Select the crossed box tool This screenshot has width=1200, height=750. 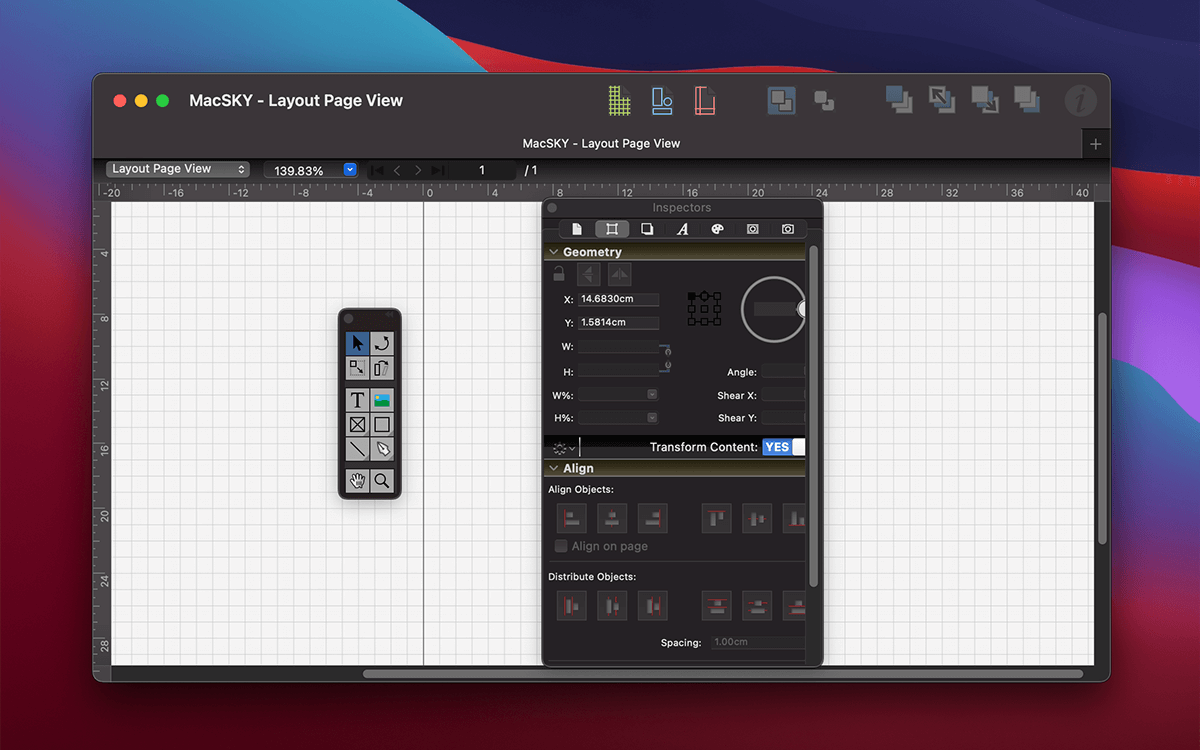point(358,424)
